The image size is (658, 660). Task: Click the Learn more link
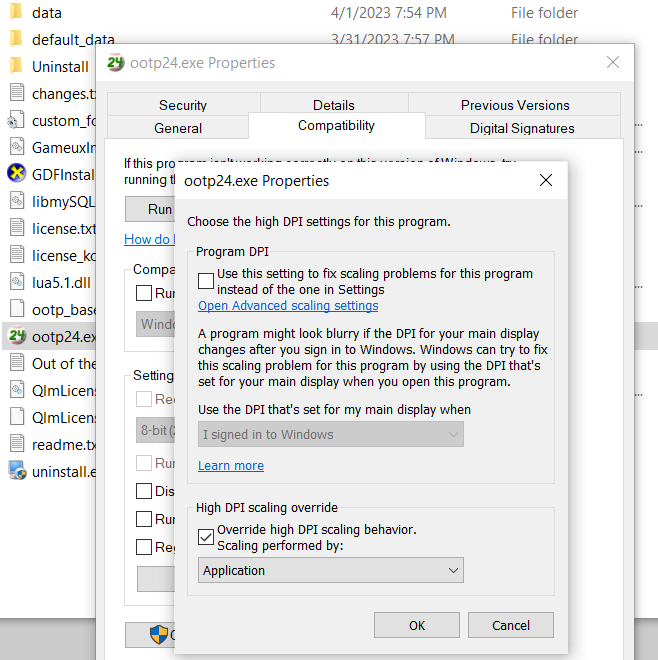(x=231, y=466)
